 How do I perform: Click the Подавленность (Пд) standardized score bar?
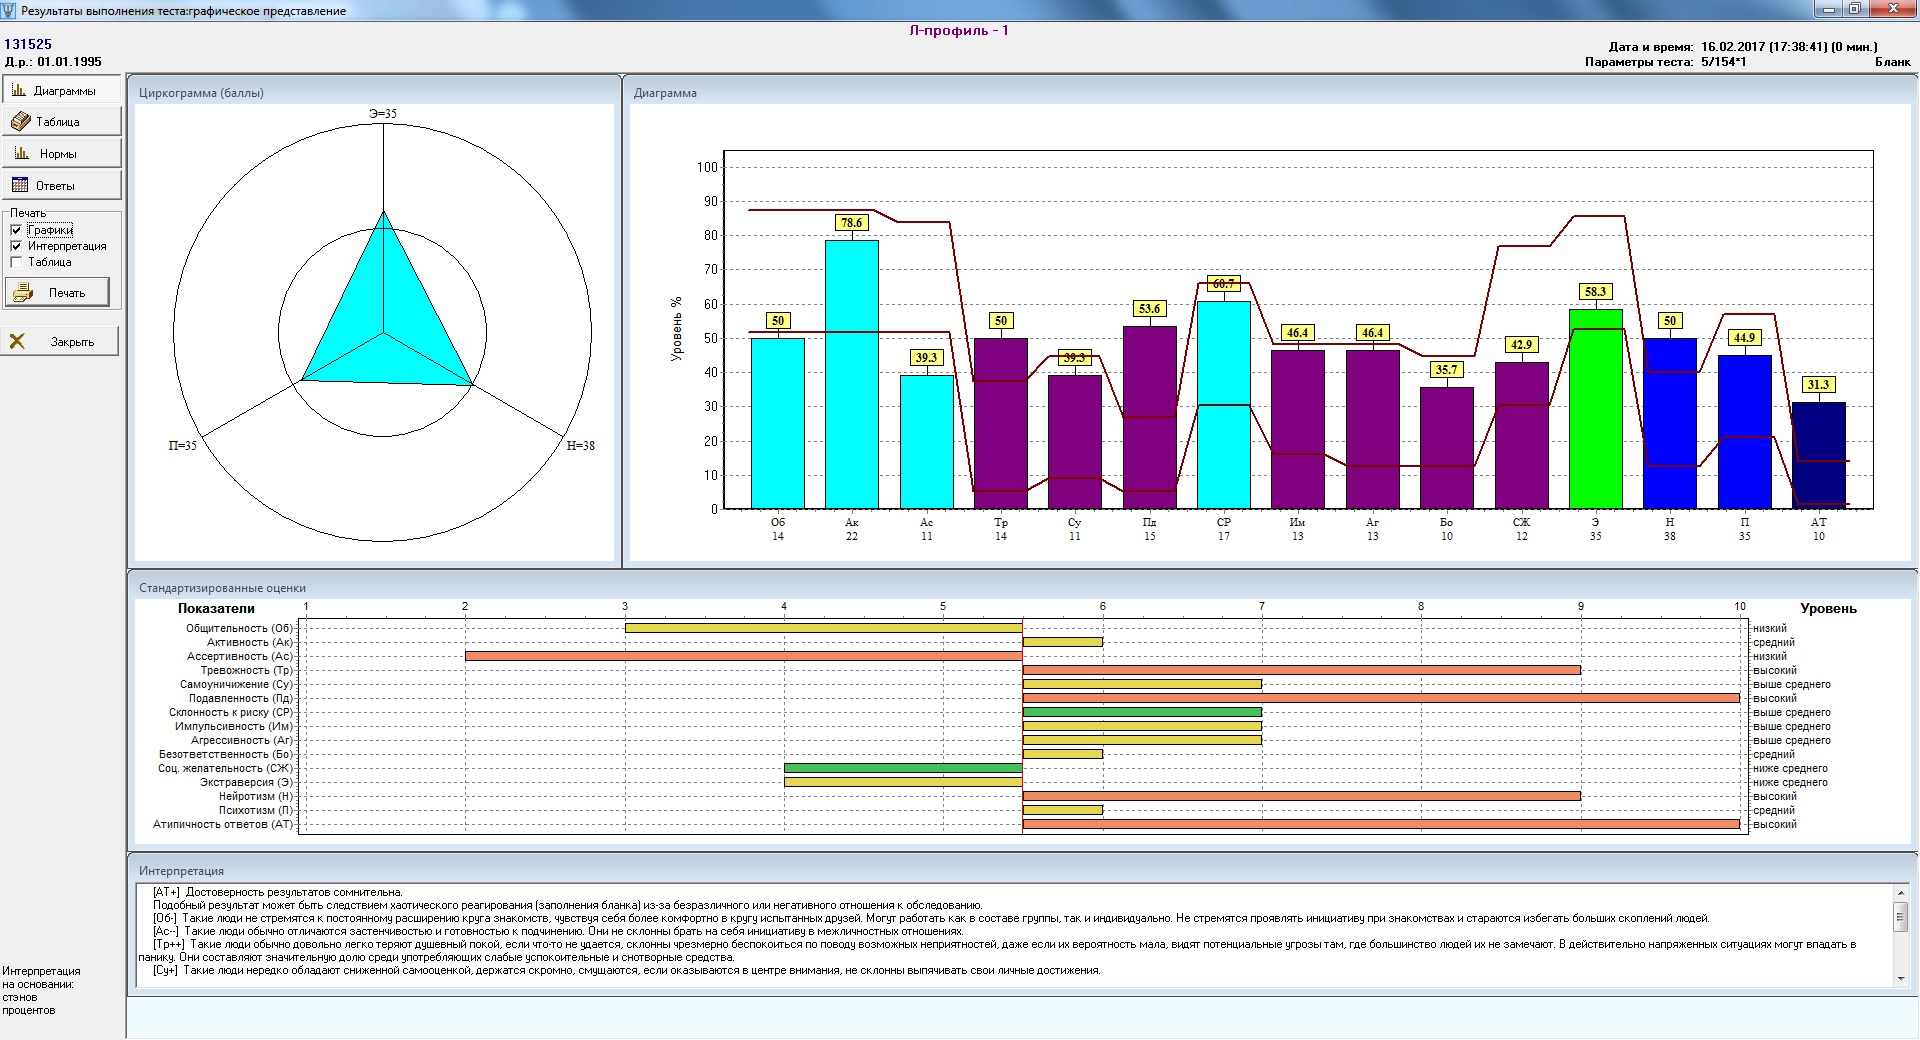[1380, 698]
